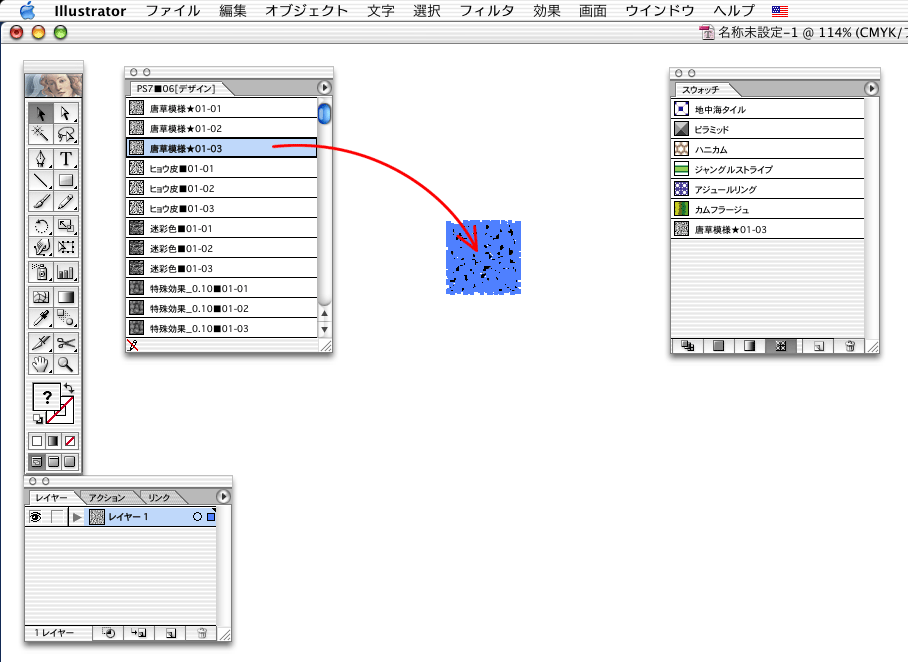This screenshot has height=662, width=908.
Task: Delete swatch trash in Swatches panel
Action: pyautogui.click(x=850, y=346)
